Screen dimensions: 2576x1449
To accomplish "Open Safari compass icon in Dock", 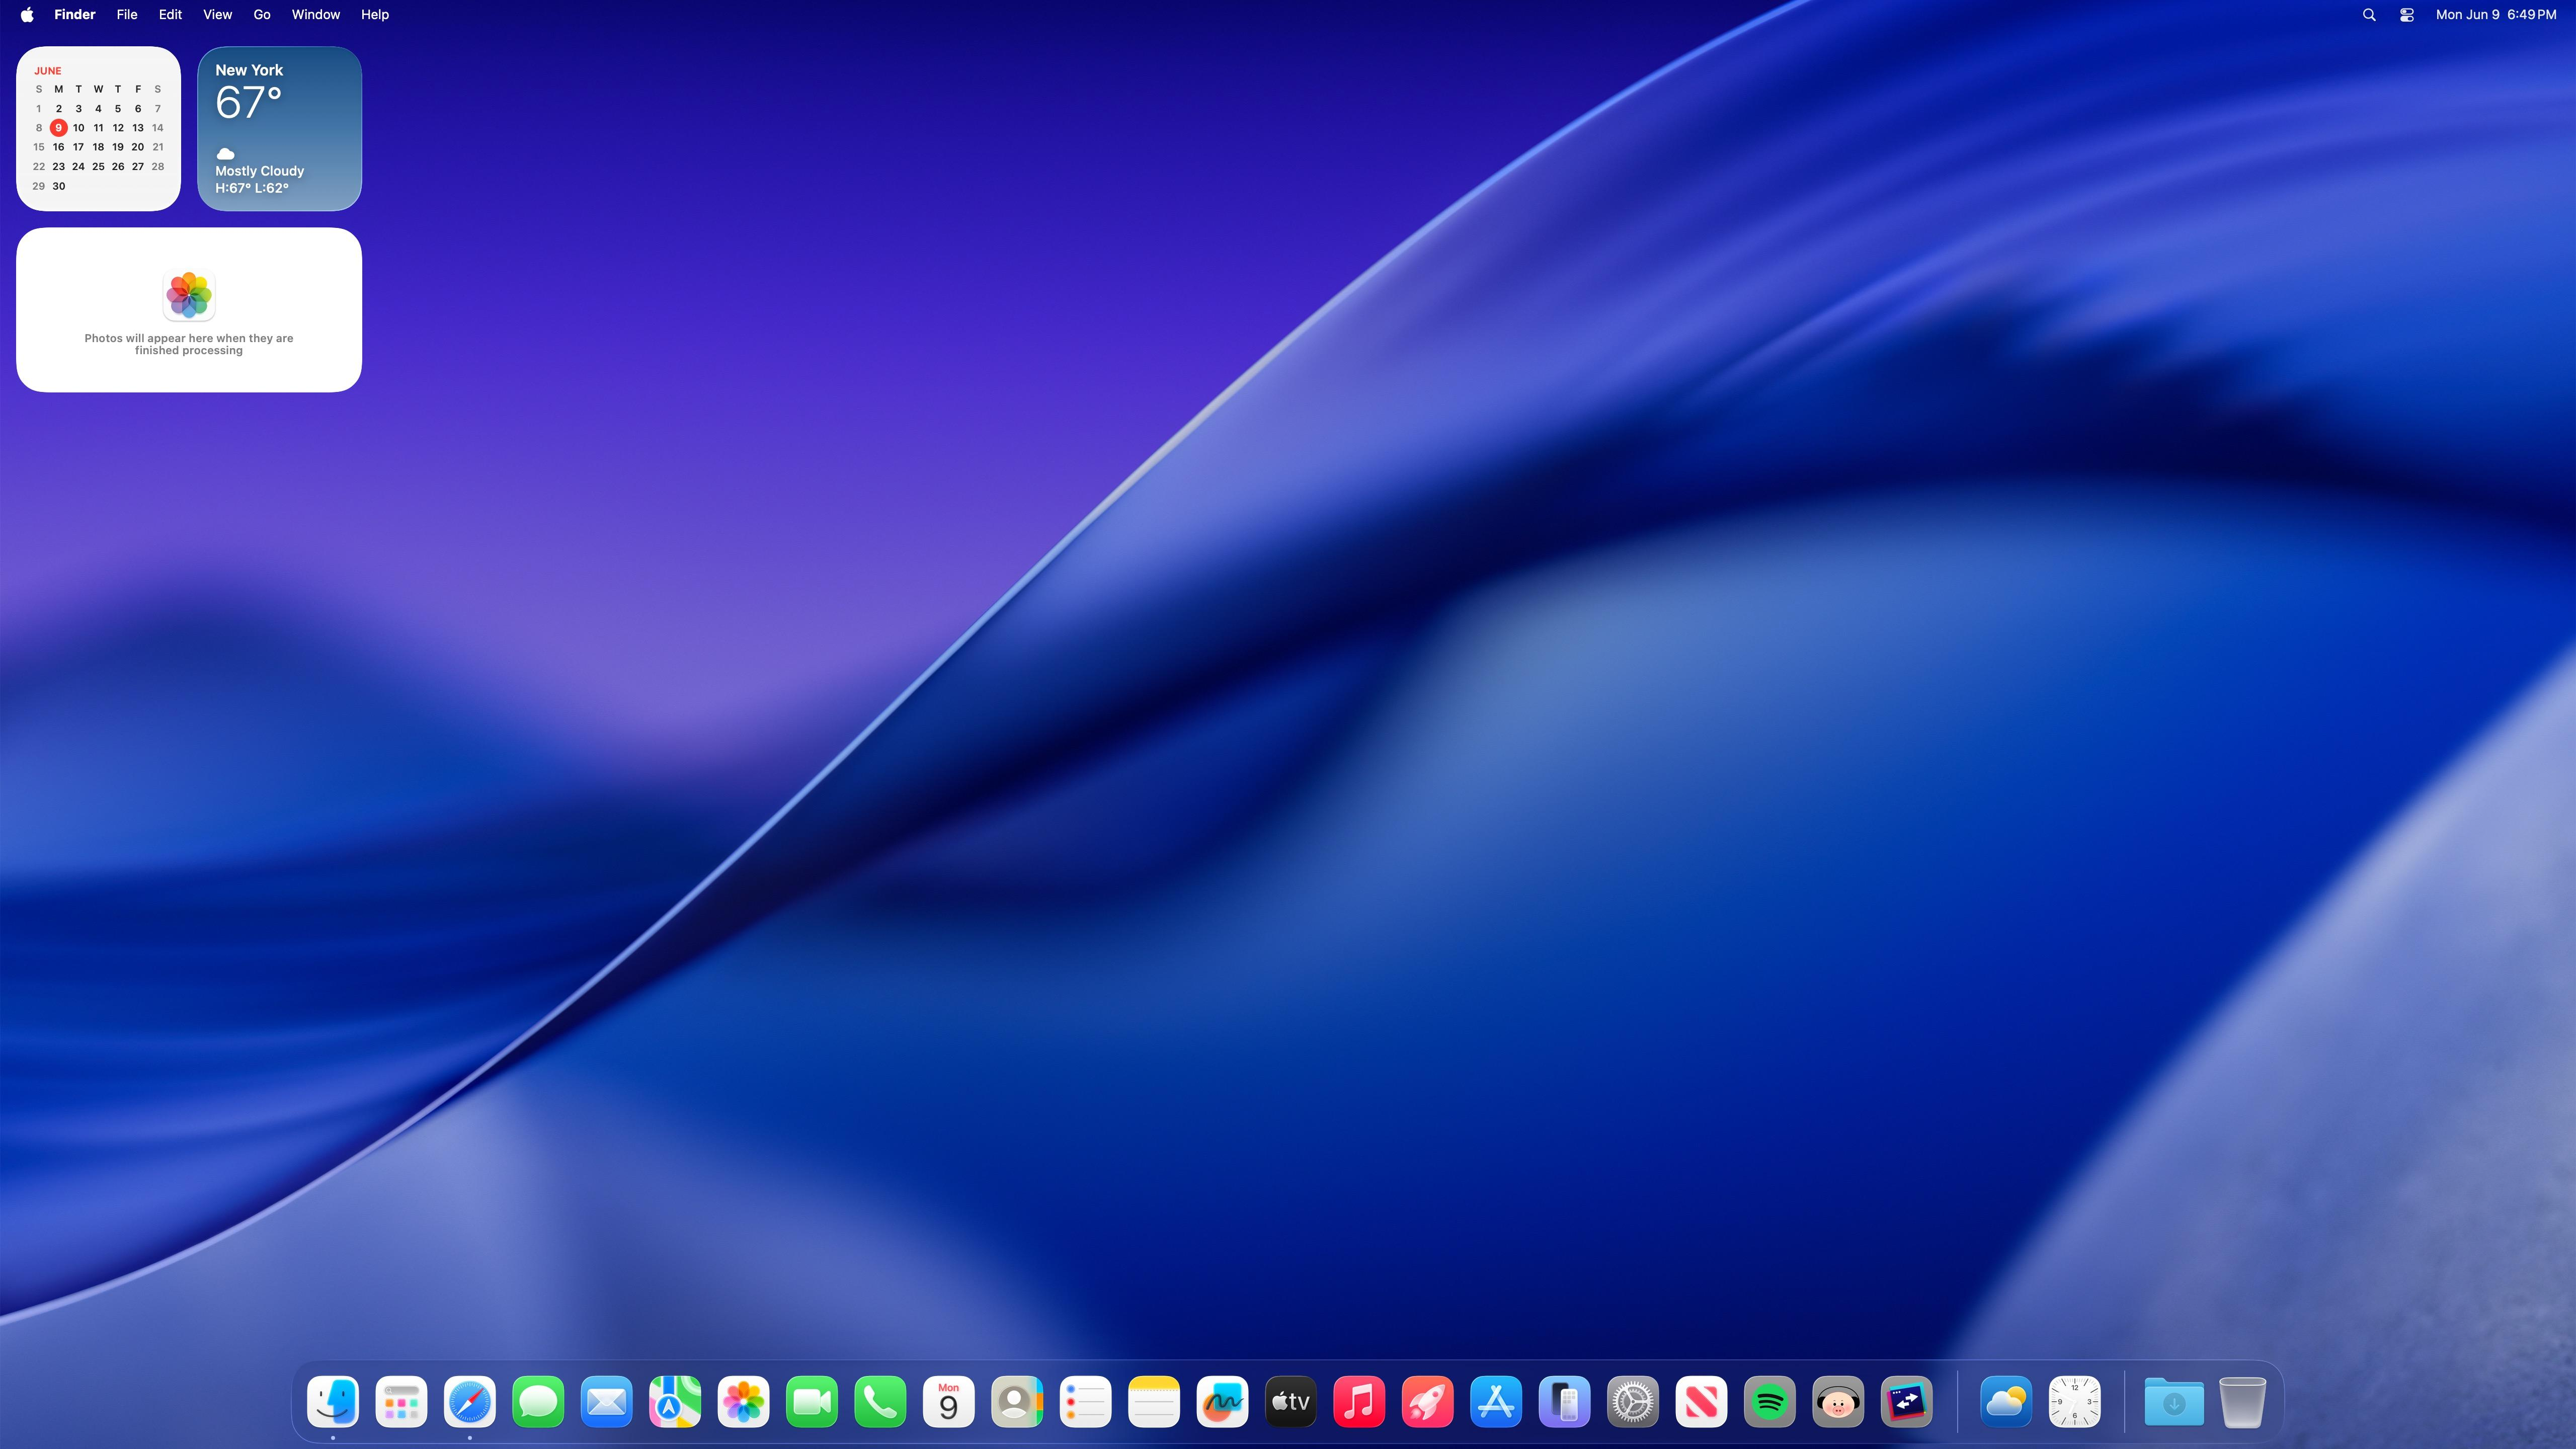I will tap(470, 1402).
